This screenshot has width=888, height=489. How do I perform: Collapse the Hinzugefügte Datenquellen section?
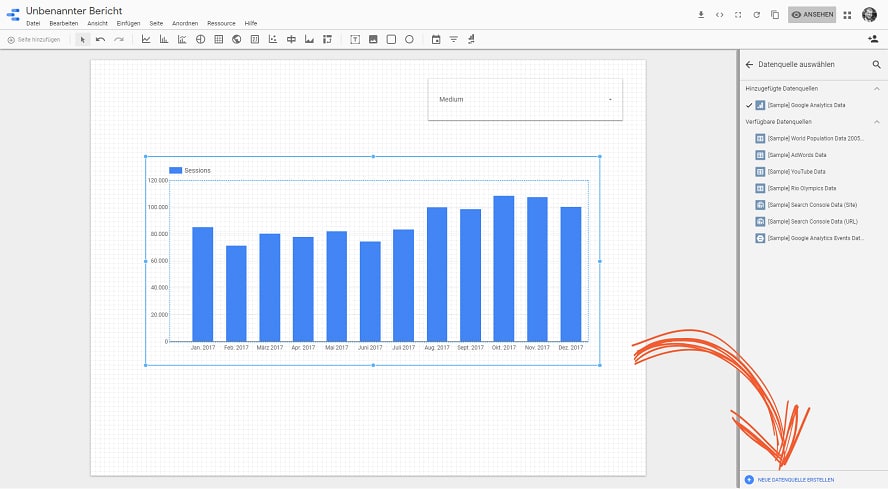pos(877,89)
